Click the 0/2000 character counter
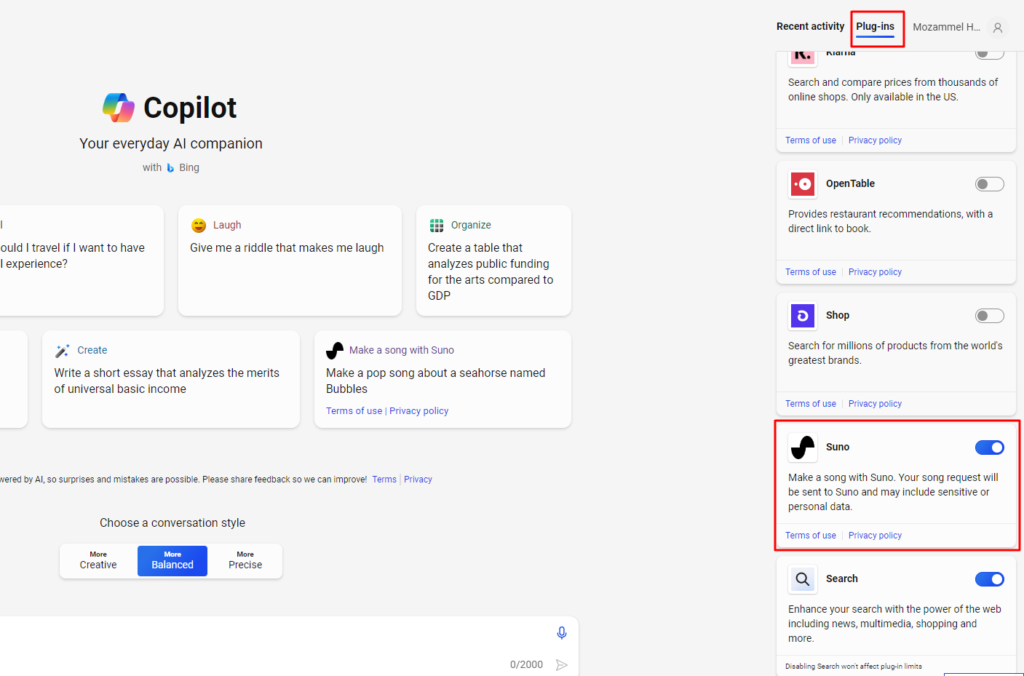This screenshot has width=1024, height=676. click(526, 665)
